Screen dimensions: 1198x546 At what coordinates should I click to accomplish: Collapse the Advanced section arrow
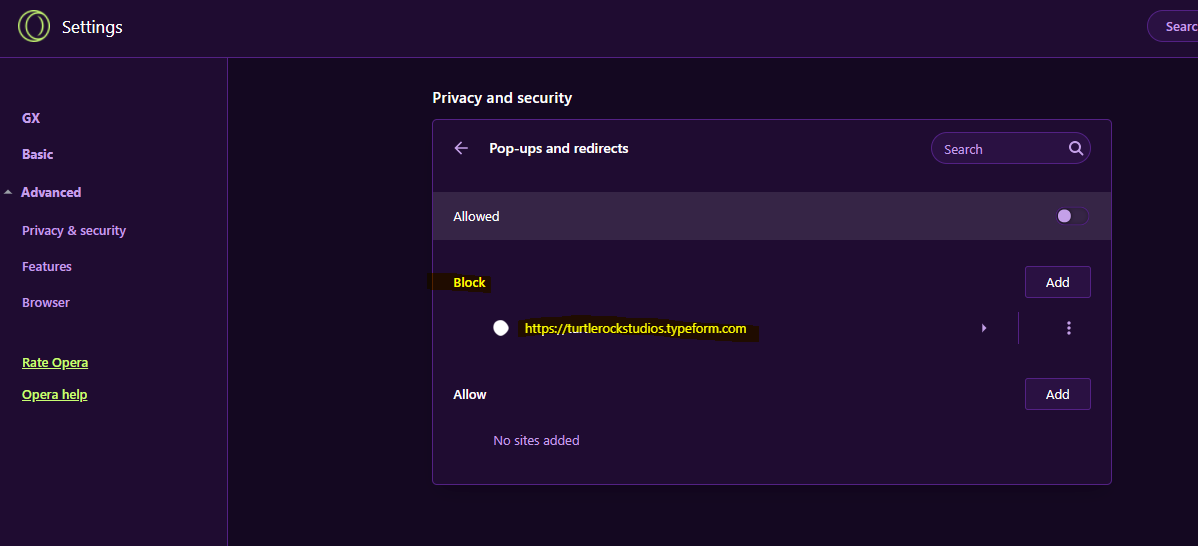point(8,192)
